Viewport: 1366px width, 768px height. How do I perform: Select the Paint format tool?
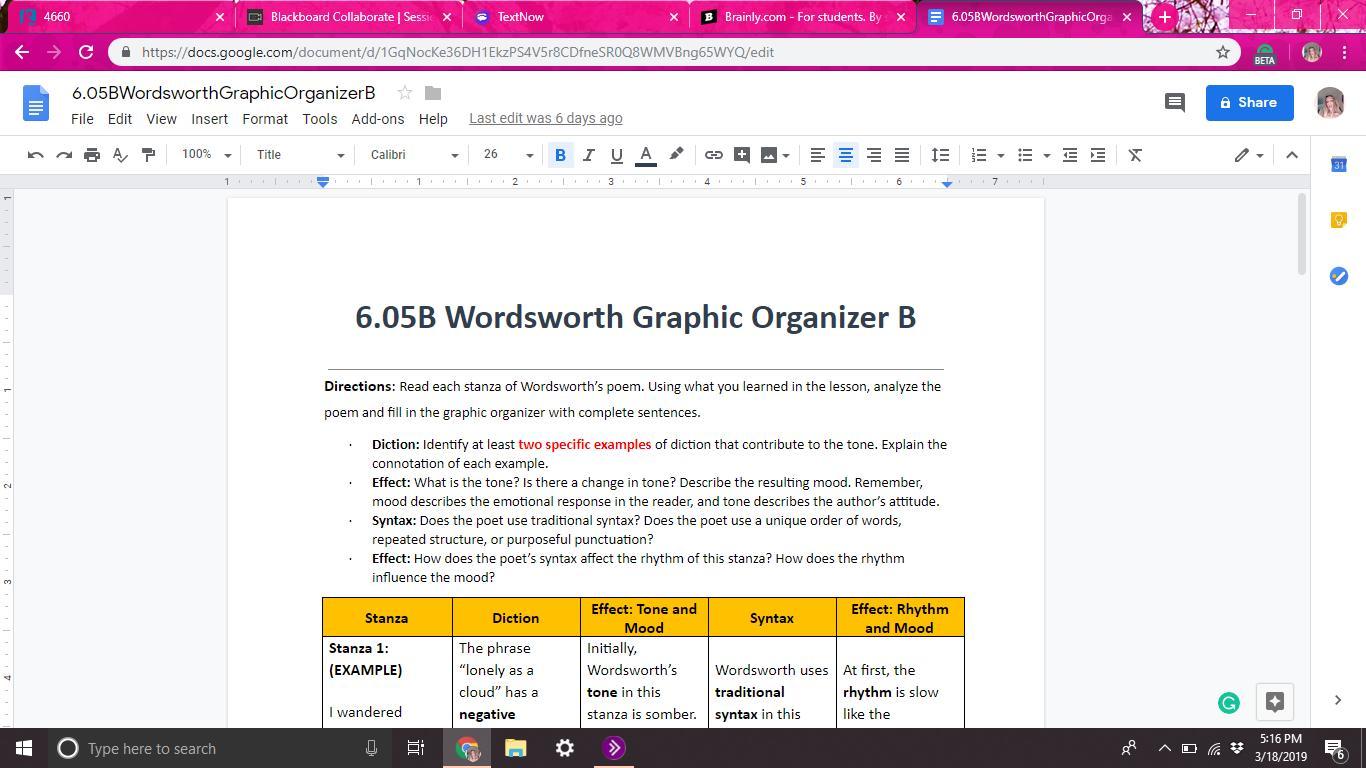(x=148, y=155)
